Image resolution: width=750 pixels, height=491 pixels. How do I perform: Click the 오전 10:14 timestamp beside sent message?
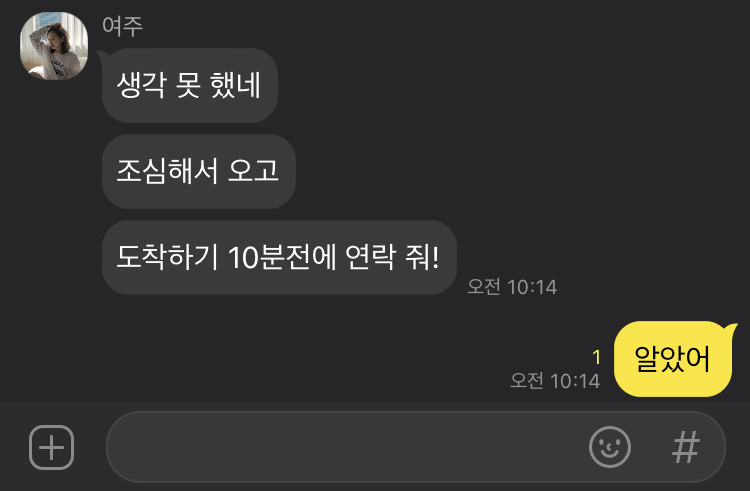click(x=555, y=381)
